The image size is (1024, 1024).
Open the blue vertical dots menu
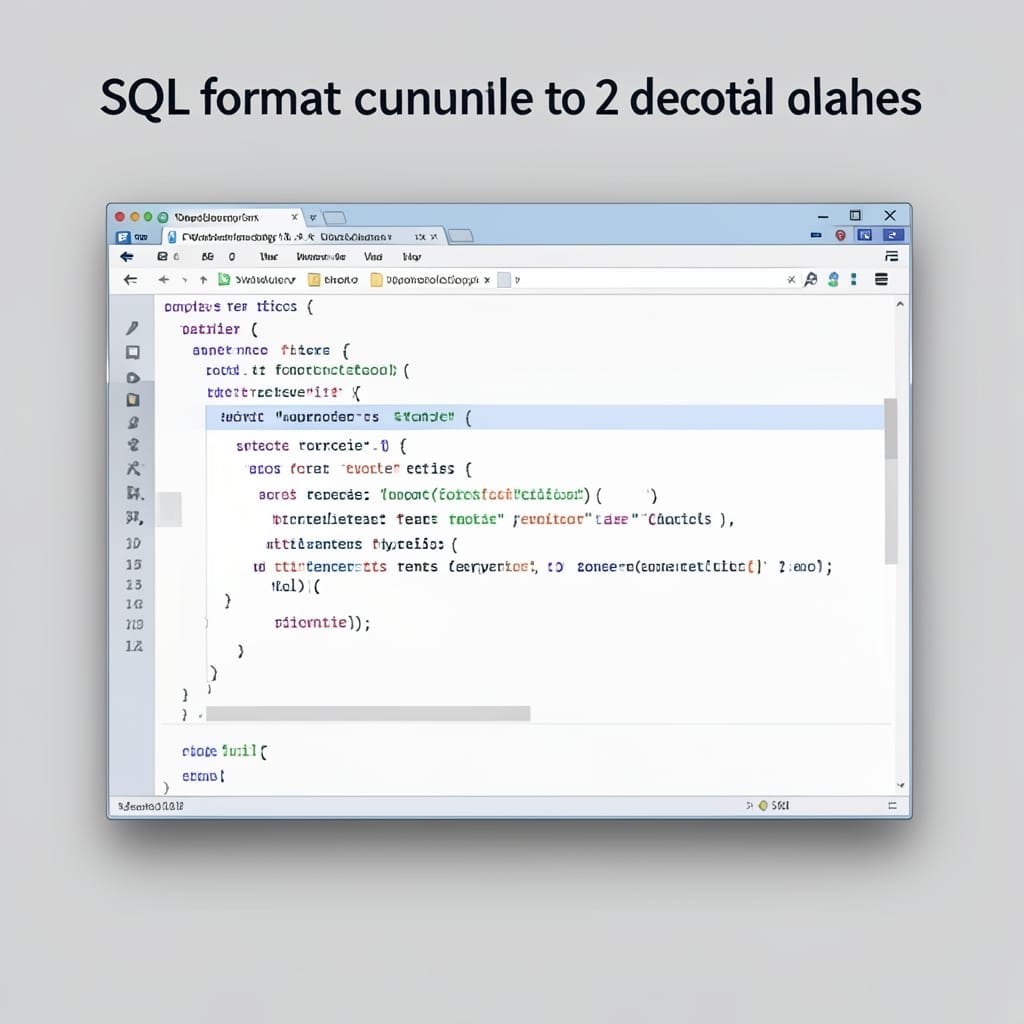[854, 280]
